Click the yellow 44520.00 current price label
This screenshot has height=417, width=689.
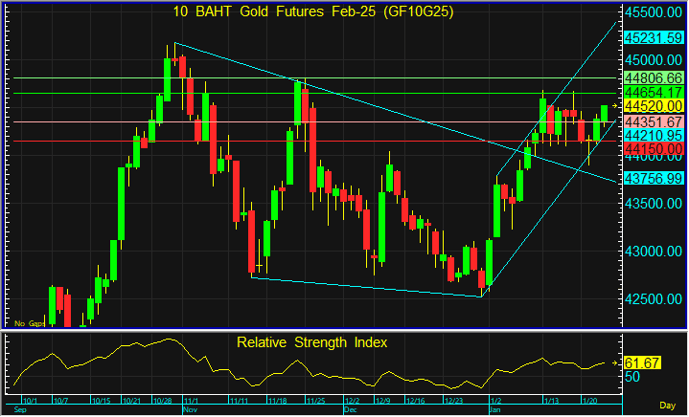653,106
